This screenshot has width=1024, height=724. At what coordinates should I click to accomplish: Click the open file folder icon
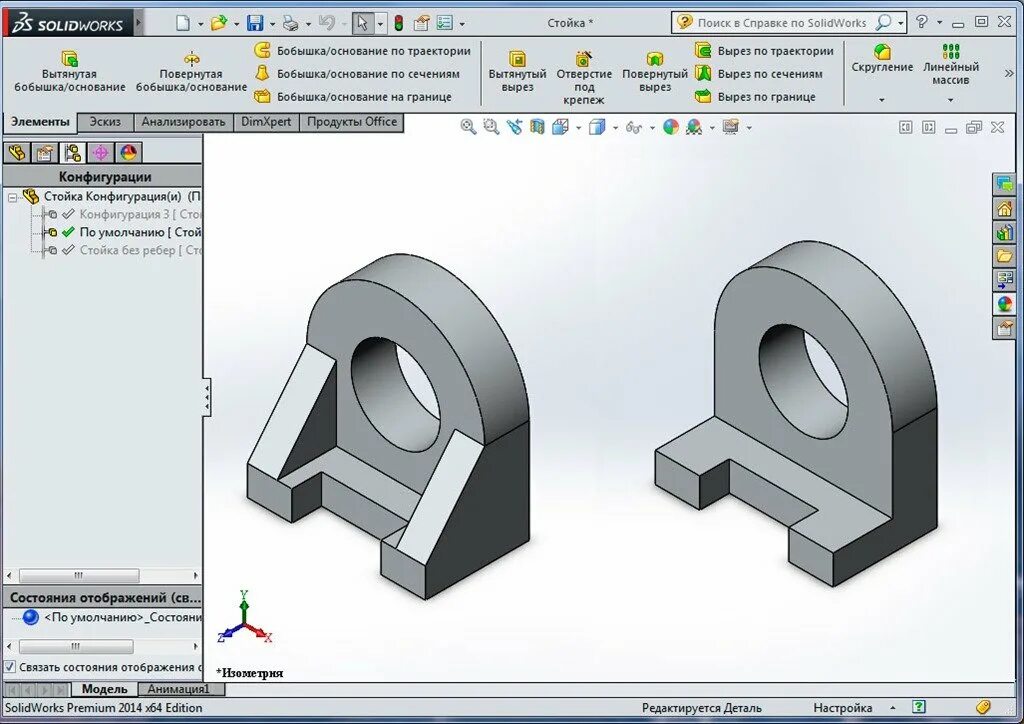click(219, 24)
